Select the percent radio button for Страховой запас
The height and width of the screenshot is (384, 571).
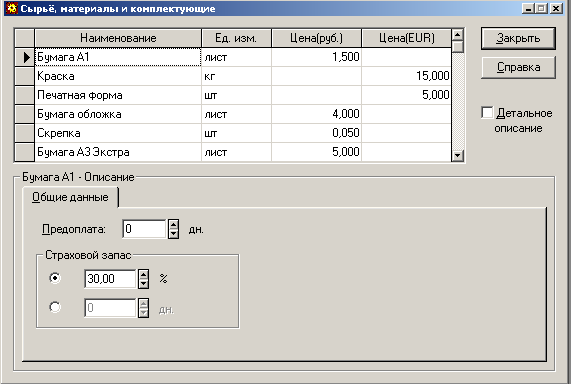point(55,278)
